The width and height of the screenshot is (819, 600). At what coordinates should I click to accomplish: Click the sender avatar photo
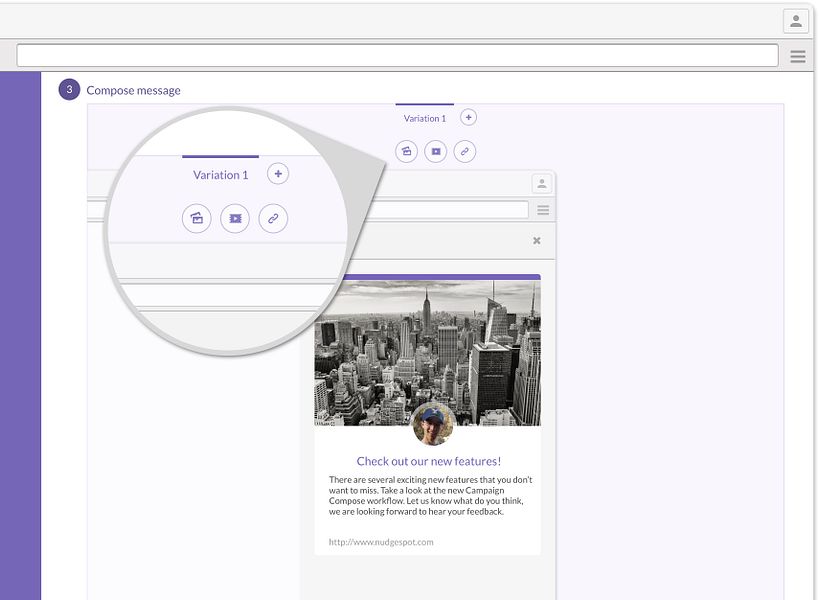pos(432,424)
